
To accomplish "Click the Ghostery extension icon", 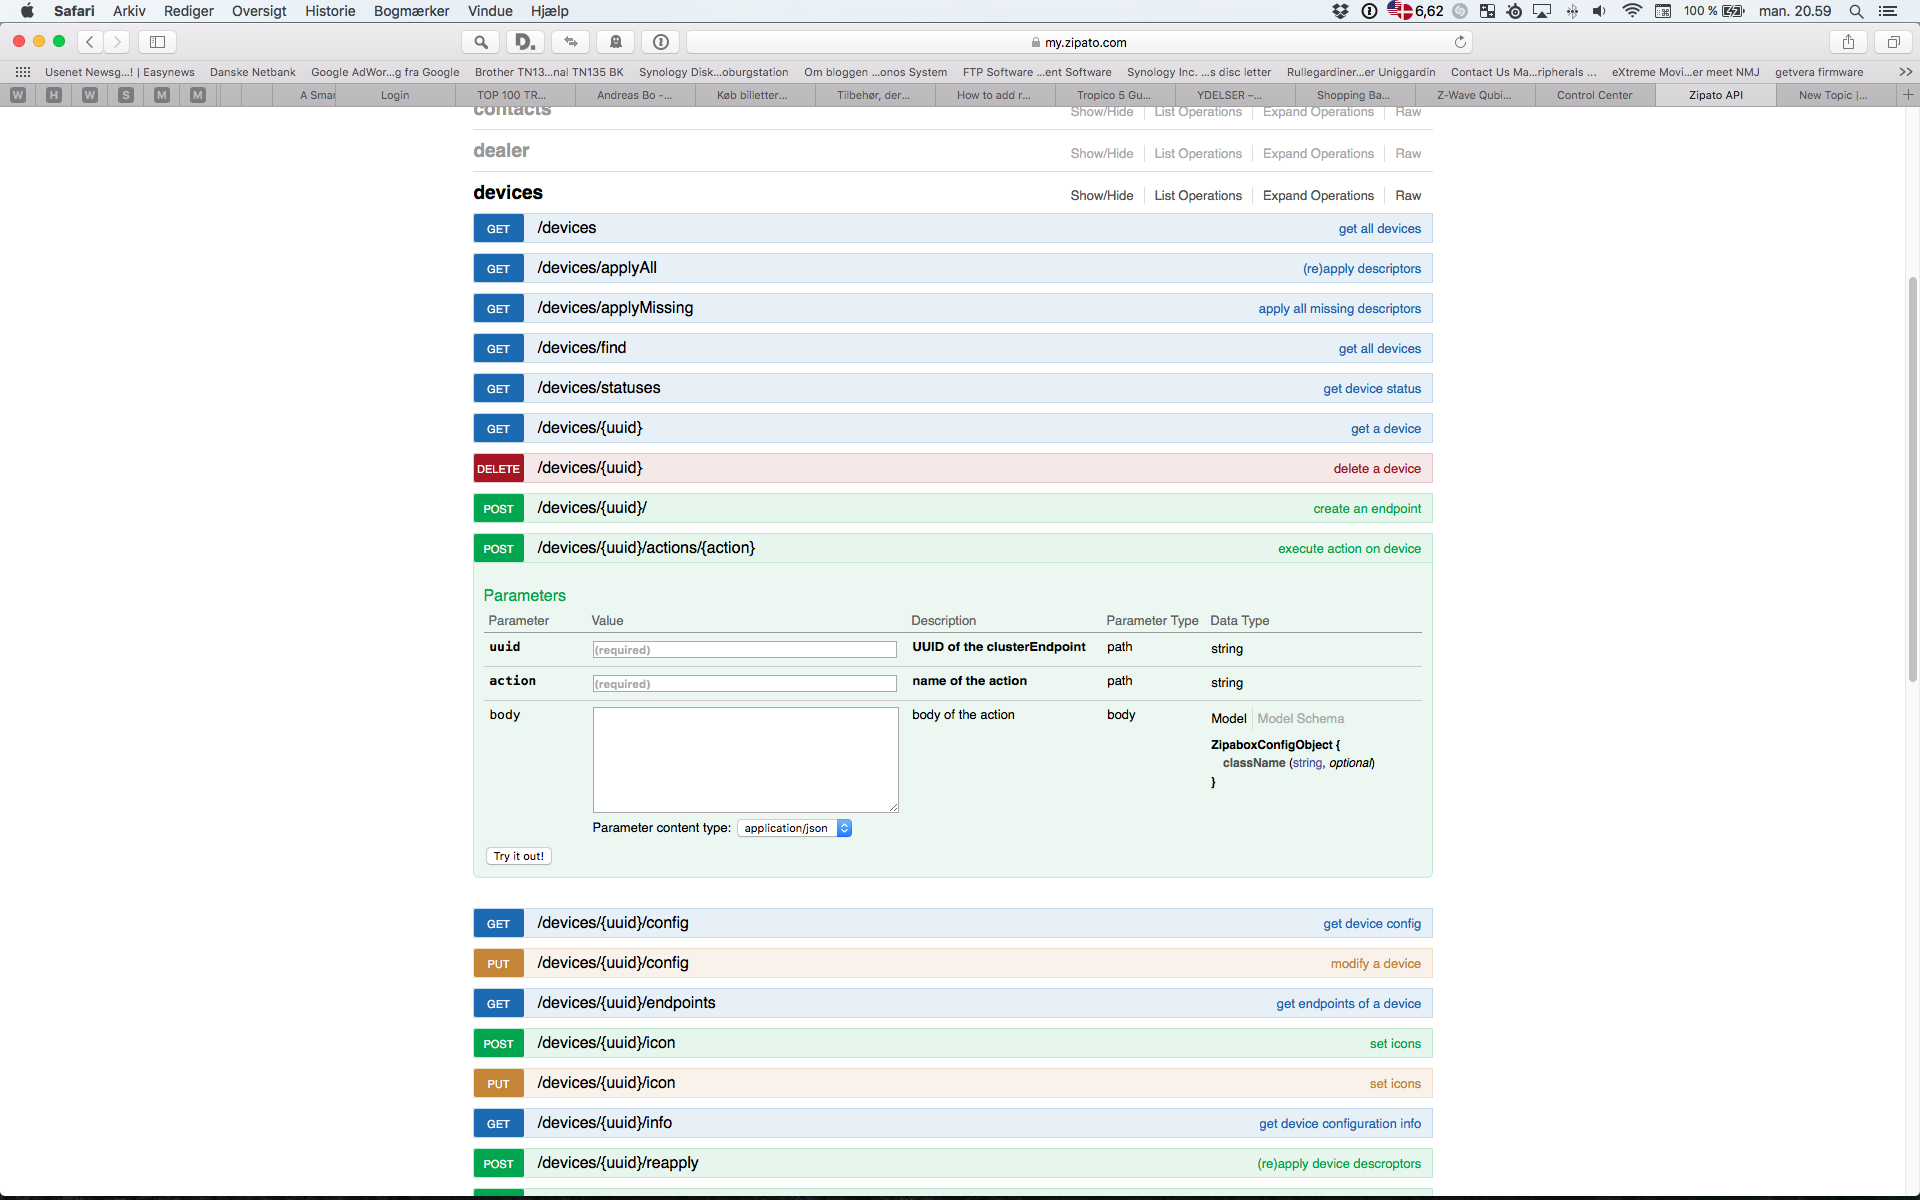I will (615, 42).
